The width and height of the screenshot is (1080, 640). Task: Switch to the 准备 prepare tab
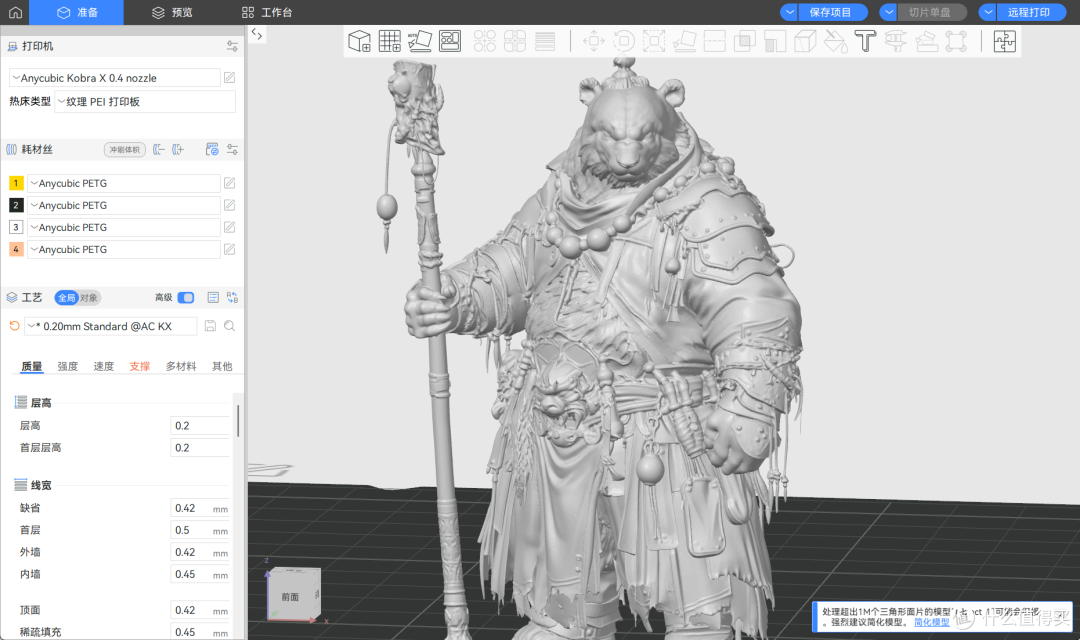tap(77, 12)
